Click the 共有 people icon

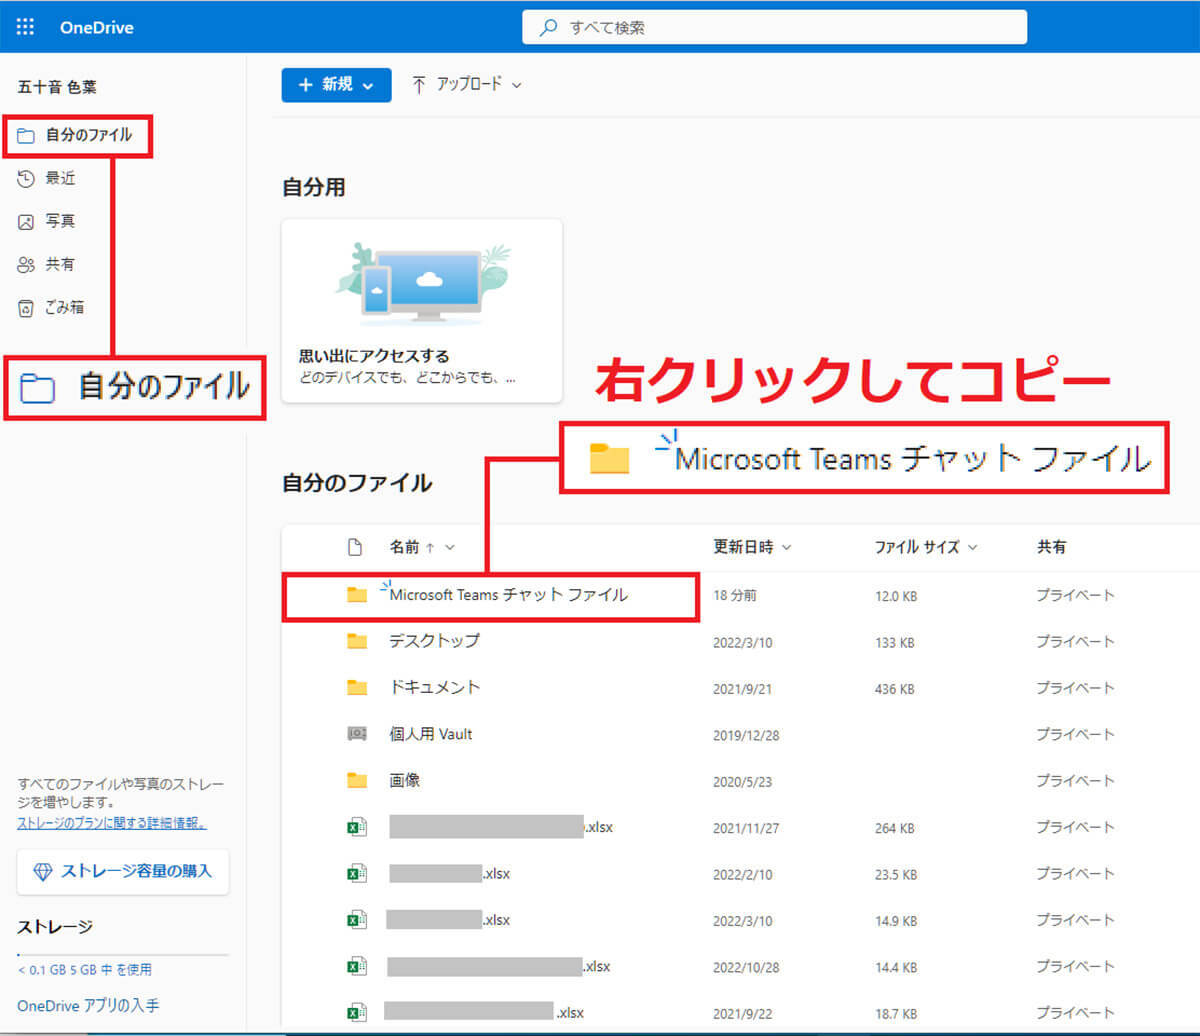[x=26, y=265]
